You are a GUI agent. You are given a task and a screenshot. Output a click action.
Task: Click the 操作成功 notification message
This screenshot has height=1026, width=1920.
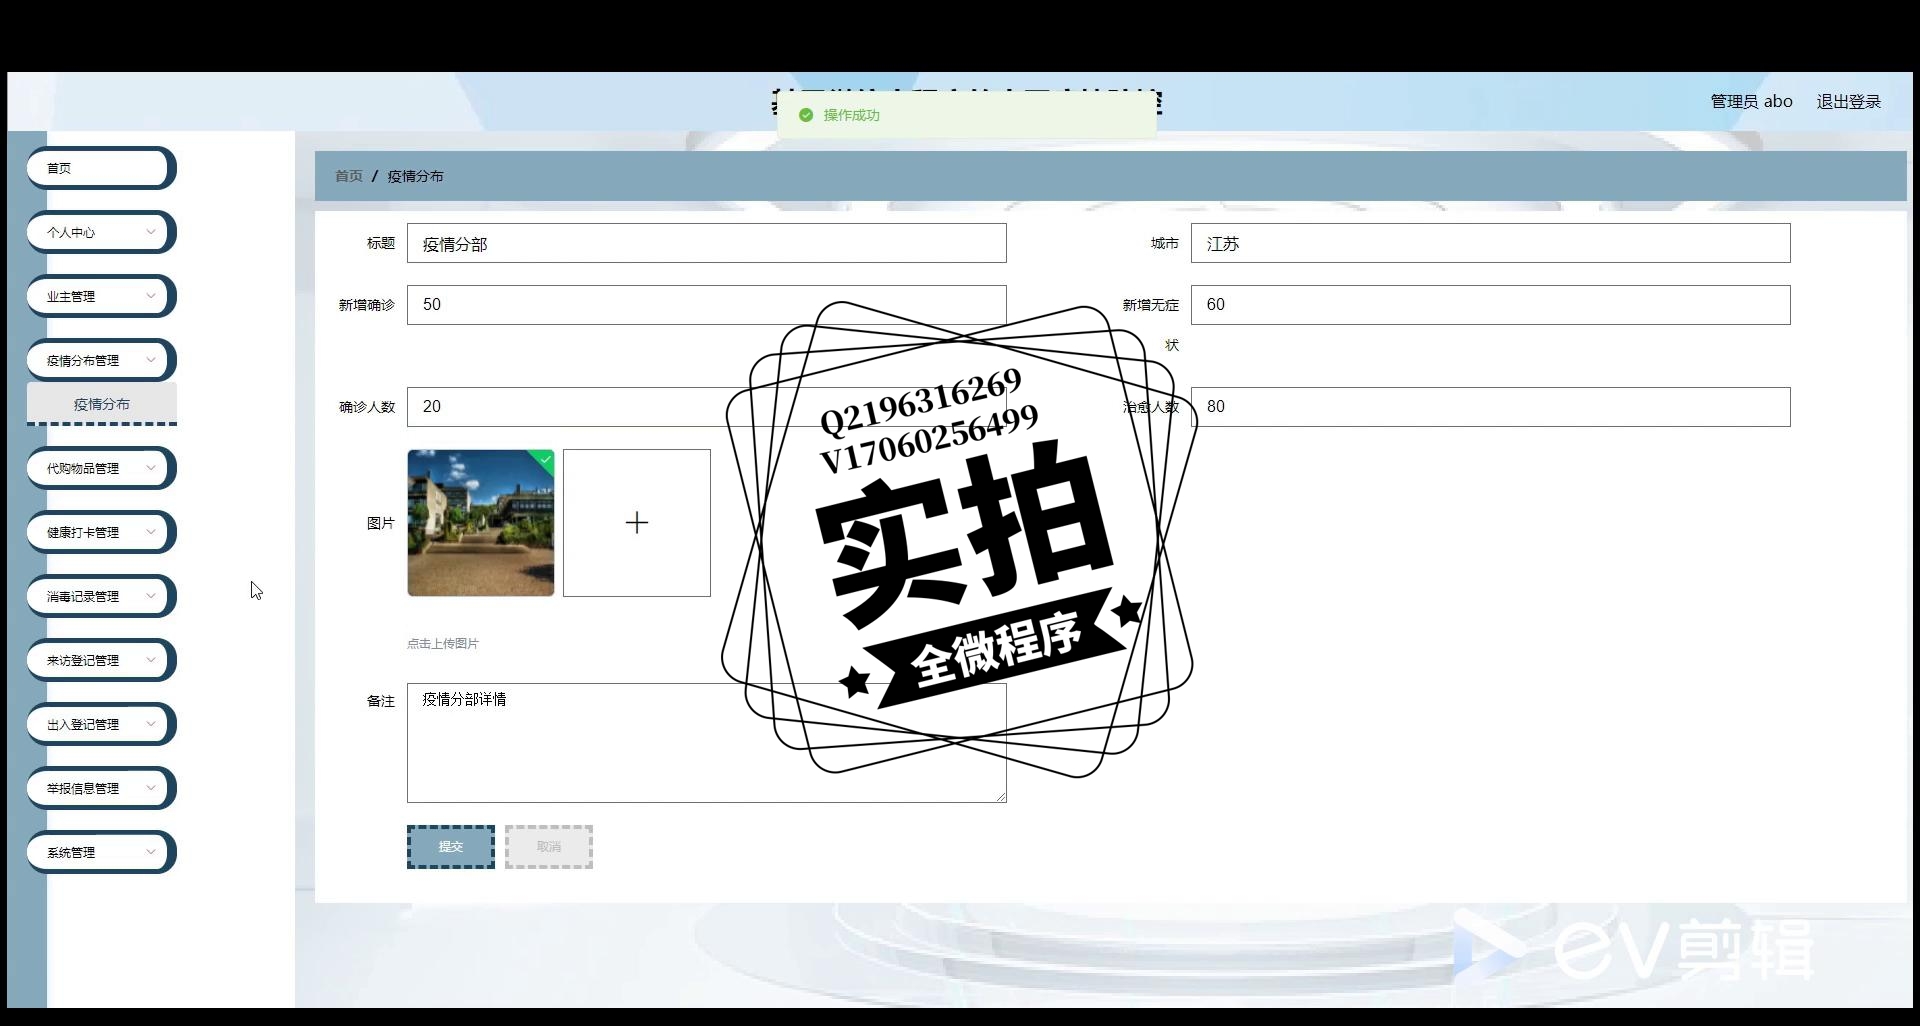(x=851, y=115)
